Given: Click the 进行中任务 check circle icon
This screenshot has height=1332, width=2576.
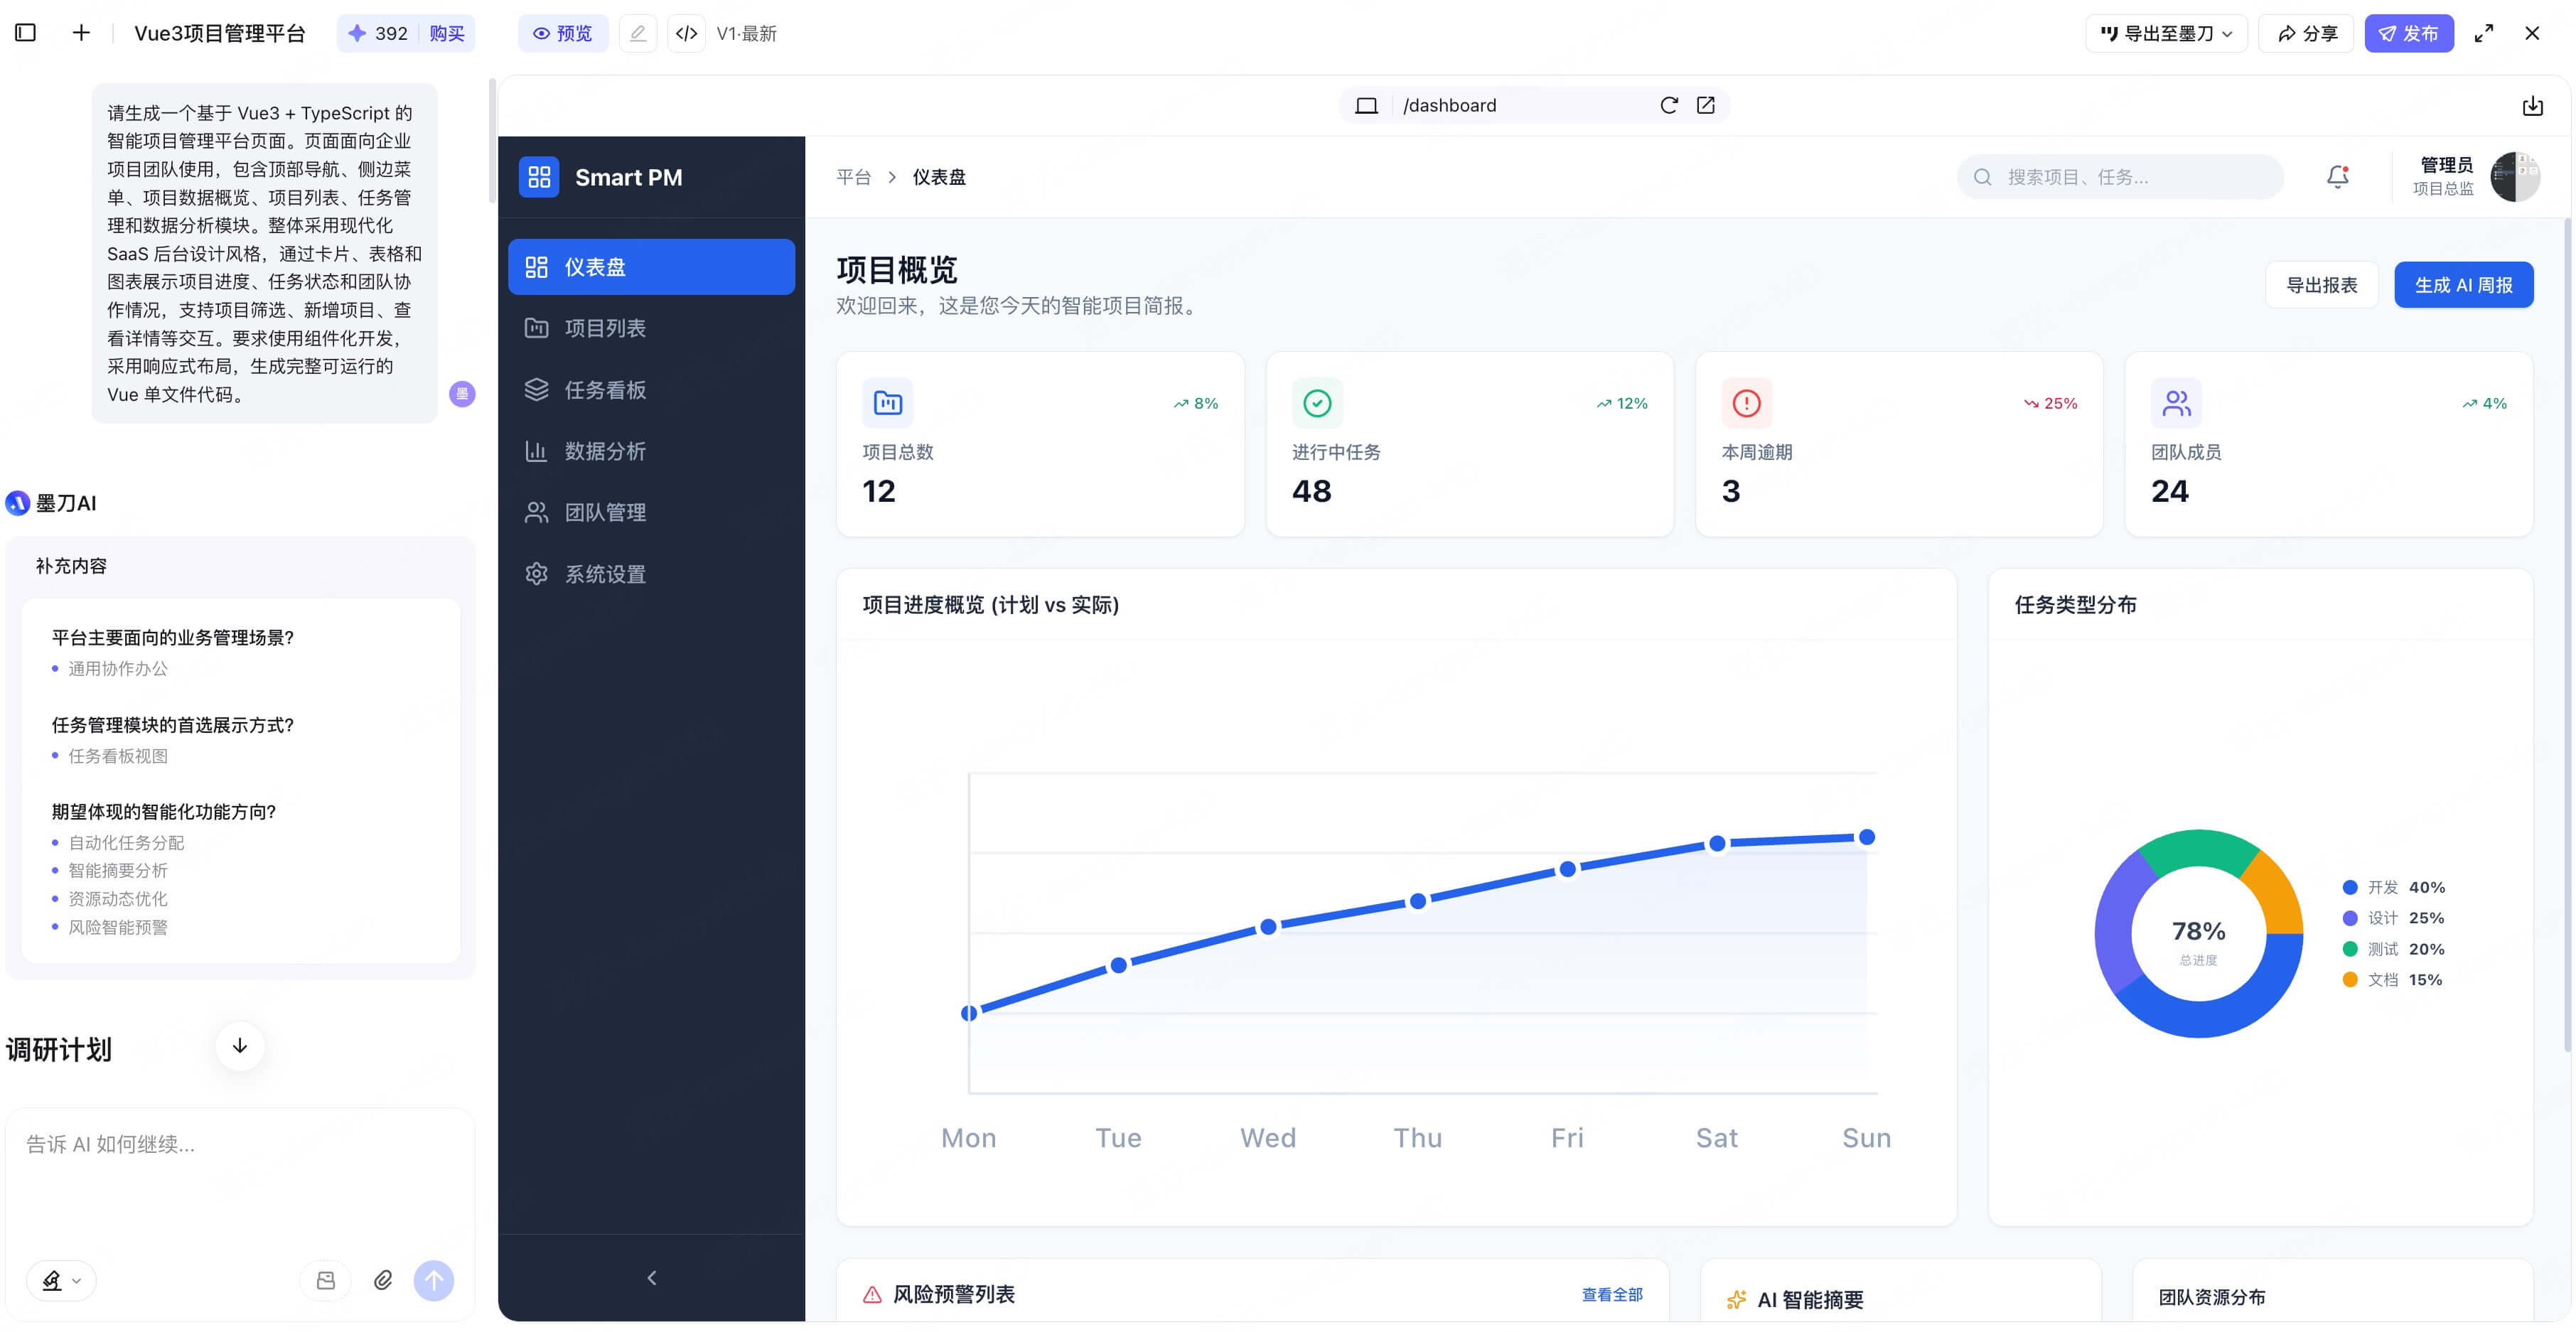Looking at the screenshot, I should coord(1317,403).
